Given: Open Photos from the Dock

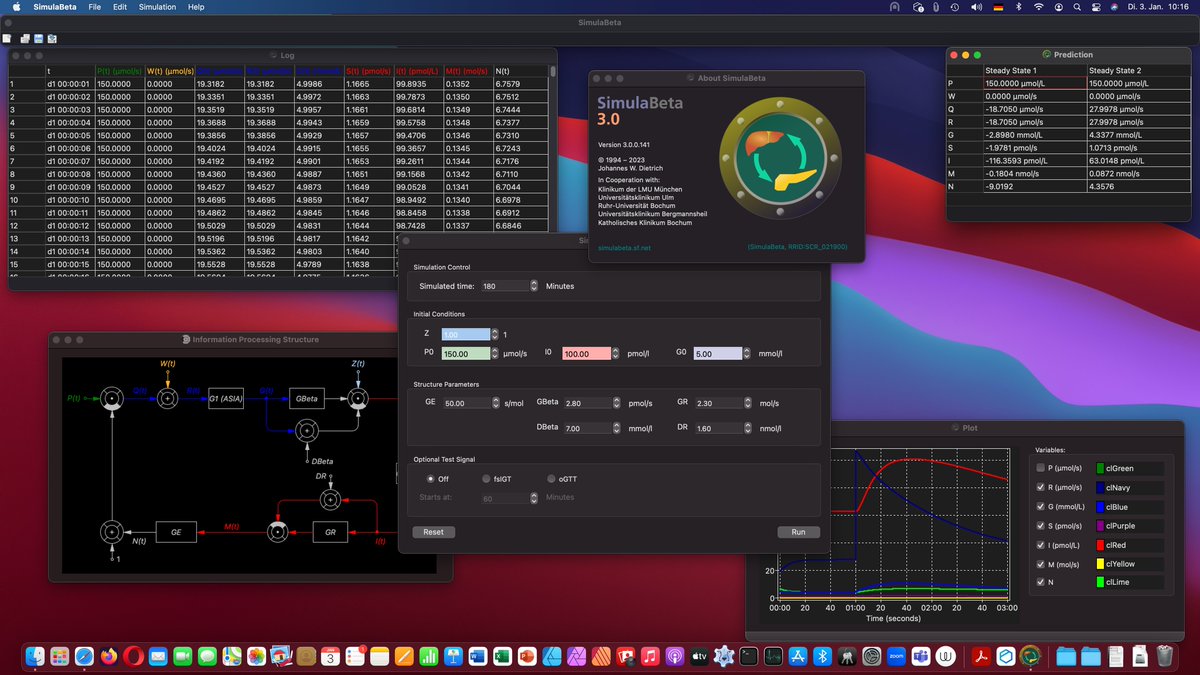Looking at the screenshot, I should coord(256,656).
